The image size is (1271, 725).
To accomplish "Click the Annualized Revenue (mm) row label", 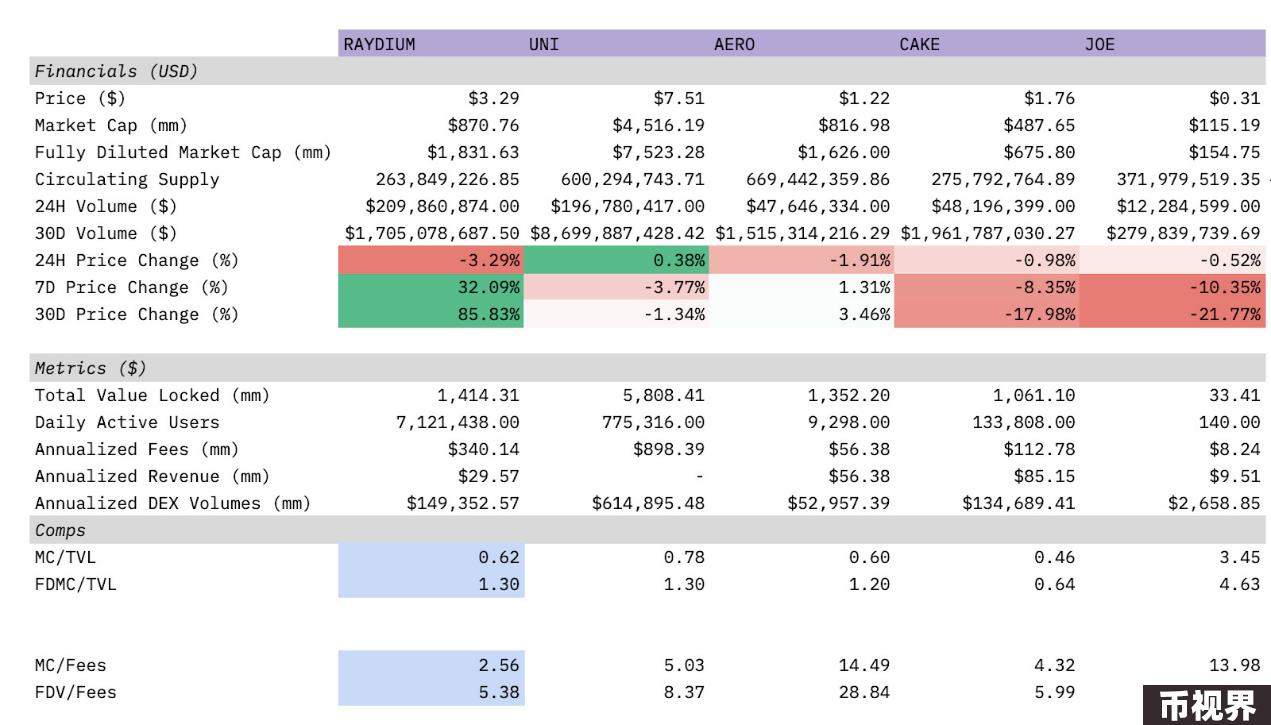I will point(152,476).
